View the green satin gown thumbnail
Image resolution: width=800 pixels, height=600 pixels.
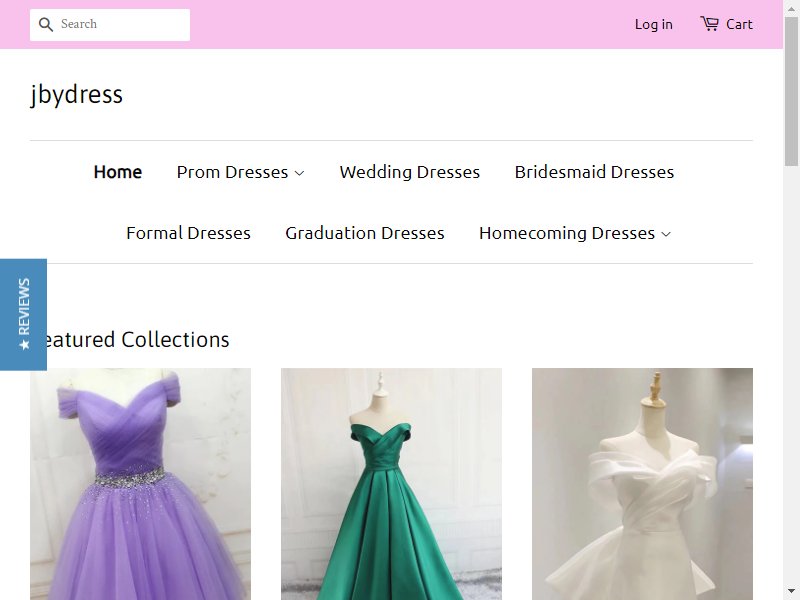(x=391, y=484)
